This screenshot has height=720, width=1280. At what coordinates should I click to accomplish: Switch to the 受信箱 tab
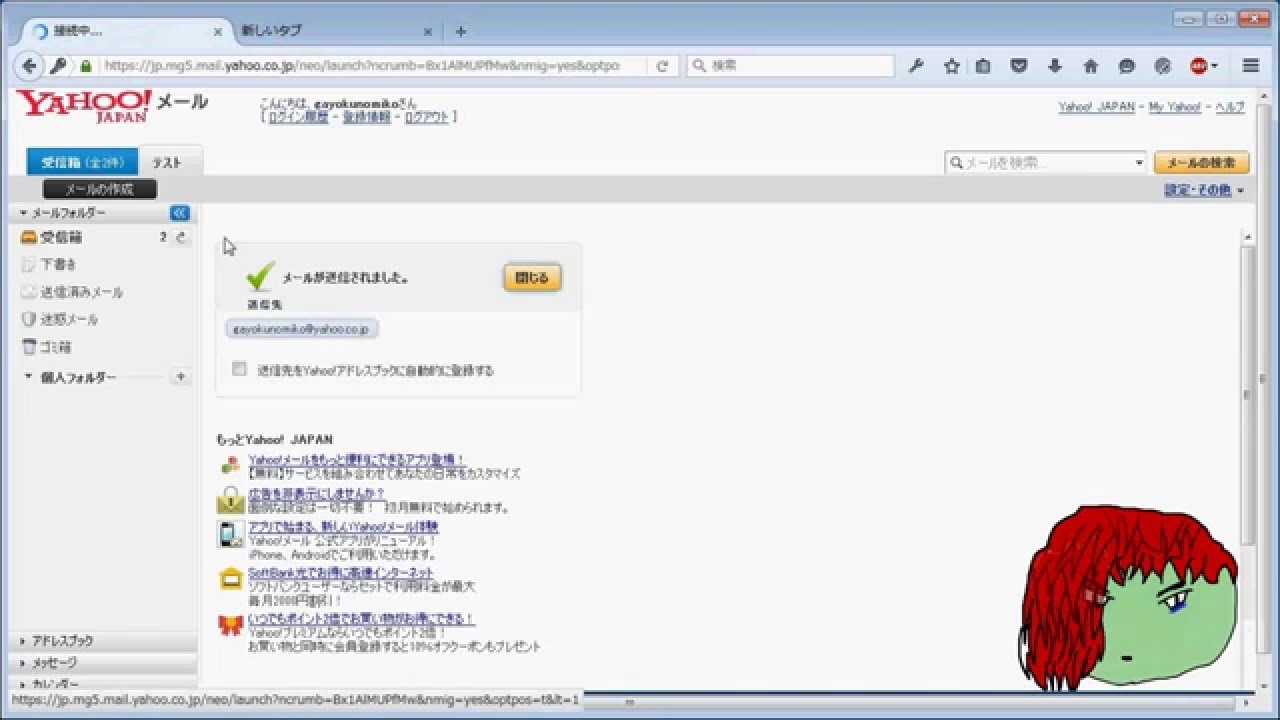coord(82,162)
